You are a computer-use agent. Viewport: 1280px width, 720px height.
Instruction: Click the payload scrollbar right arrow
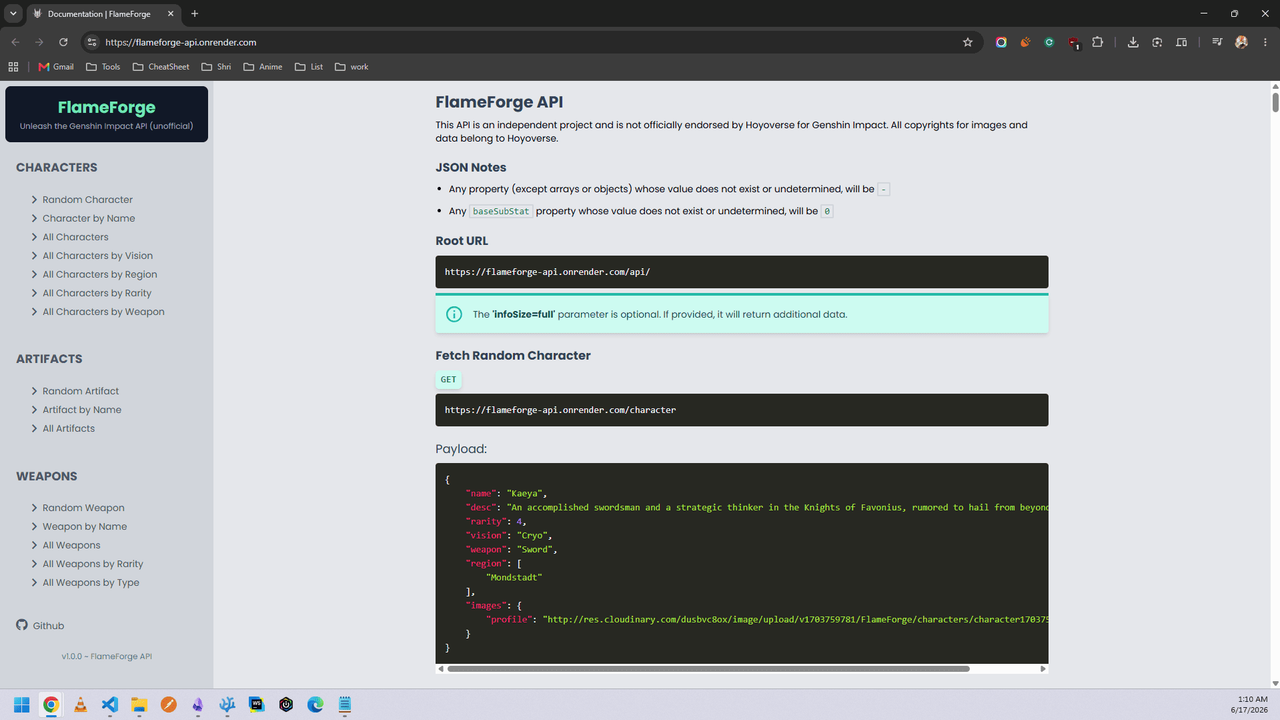(x=1043, y=669)
